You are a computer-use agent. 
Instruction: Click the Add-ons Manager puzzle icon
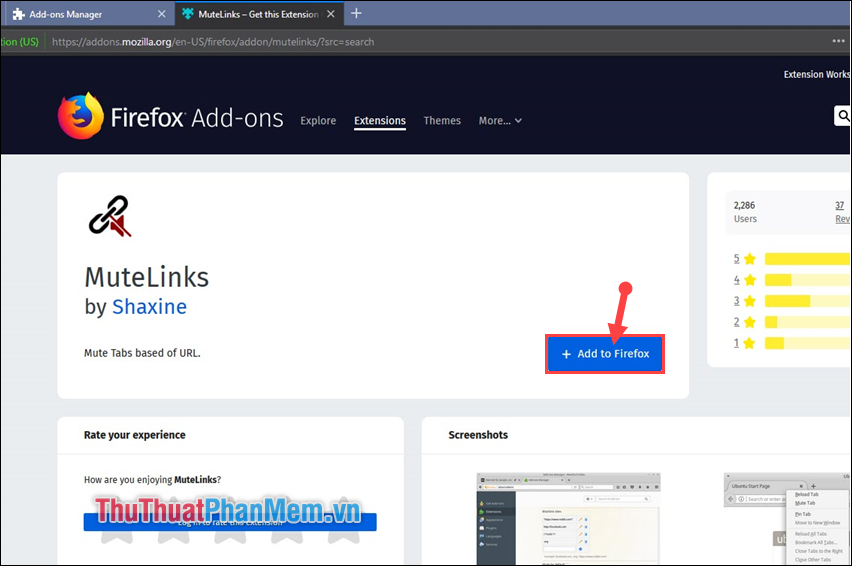[18, 14]
